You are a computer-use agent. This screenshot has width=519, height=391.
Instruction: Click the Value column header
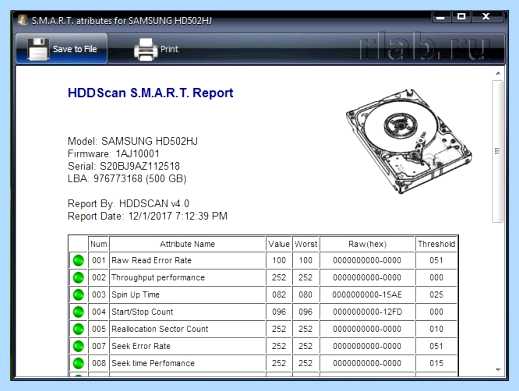pyautogui.click(x=279, y=244)
